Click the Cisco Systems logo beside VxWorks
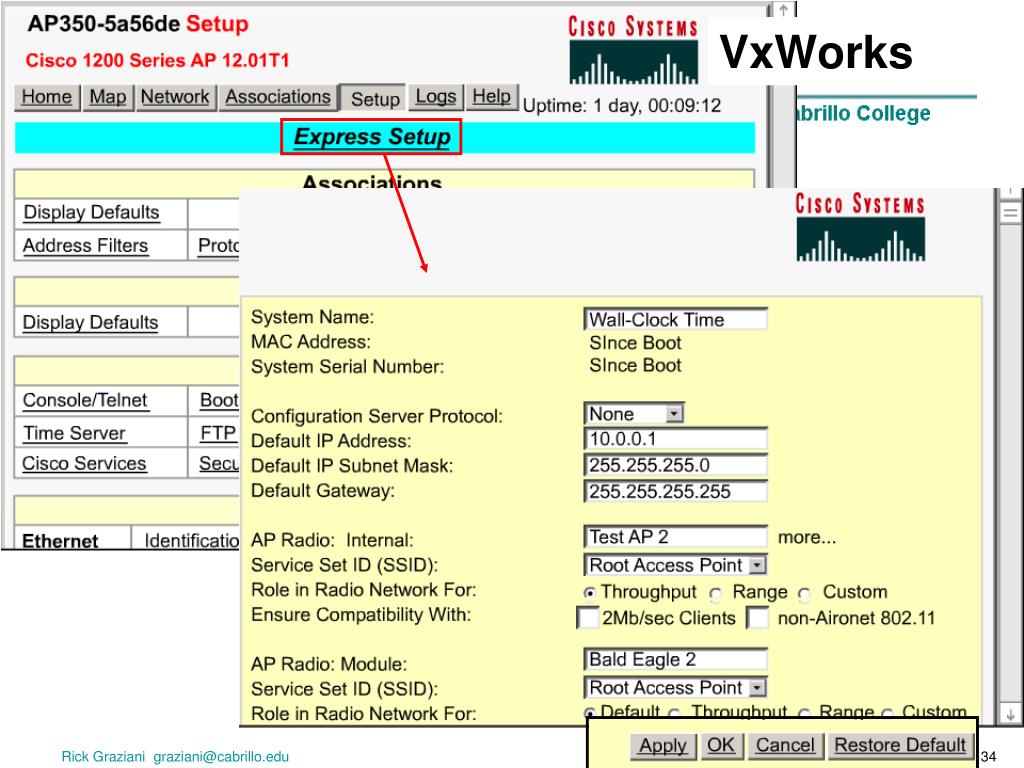Screen dimensions: 1024x768 tap(633, 50)
